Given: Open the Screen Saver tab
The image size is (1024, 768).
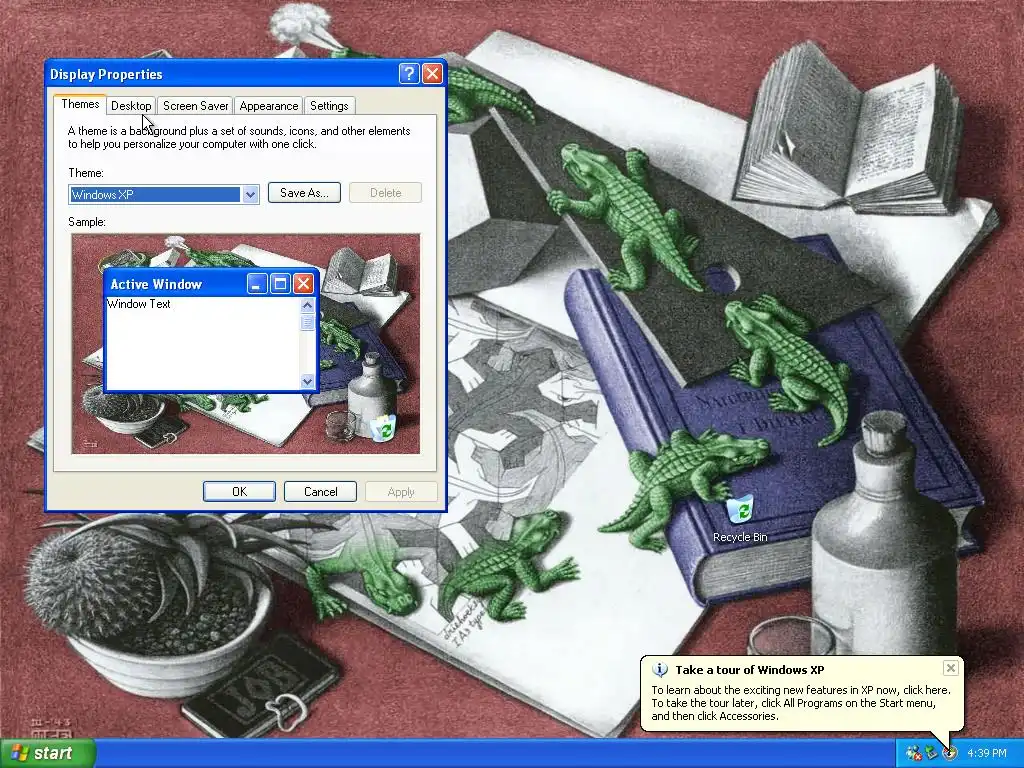Looking at the screenshot, I should [195, 106].
